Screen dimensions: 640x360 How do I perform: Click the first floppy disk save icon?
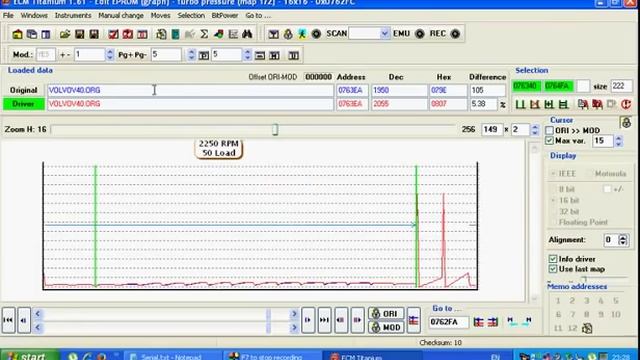[x=80, y=34]
